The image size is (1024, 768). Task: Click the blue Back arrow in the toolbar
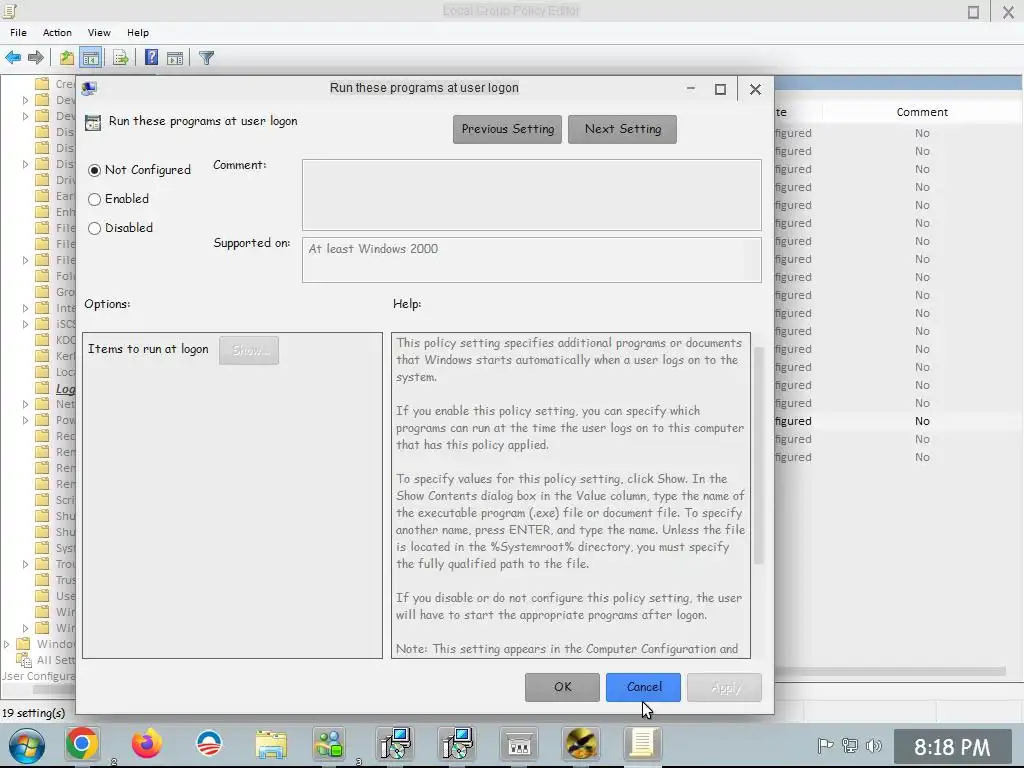[12, 58]
